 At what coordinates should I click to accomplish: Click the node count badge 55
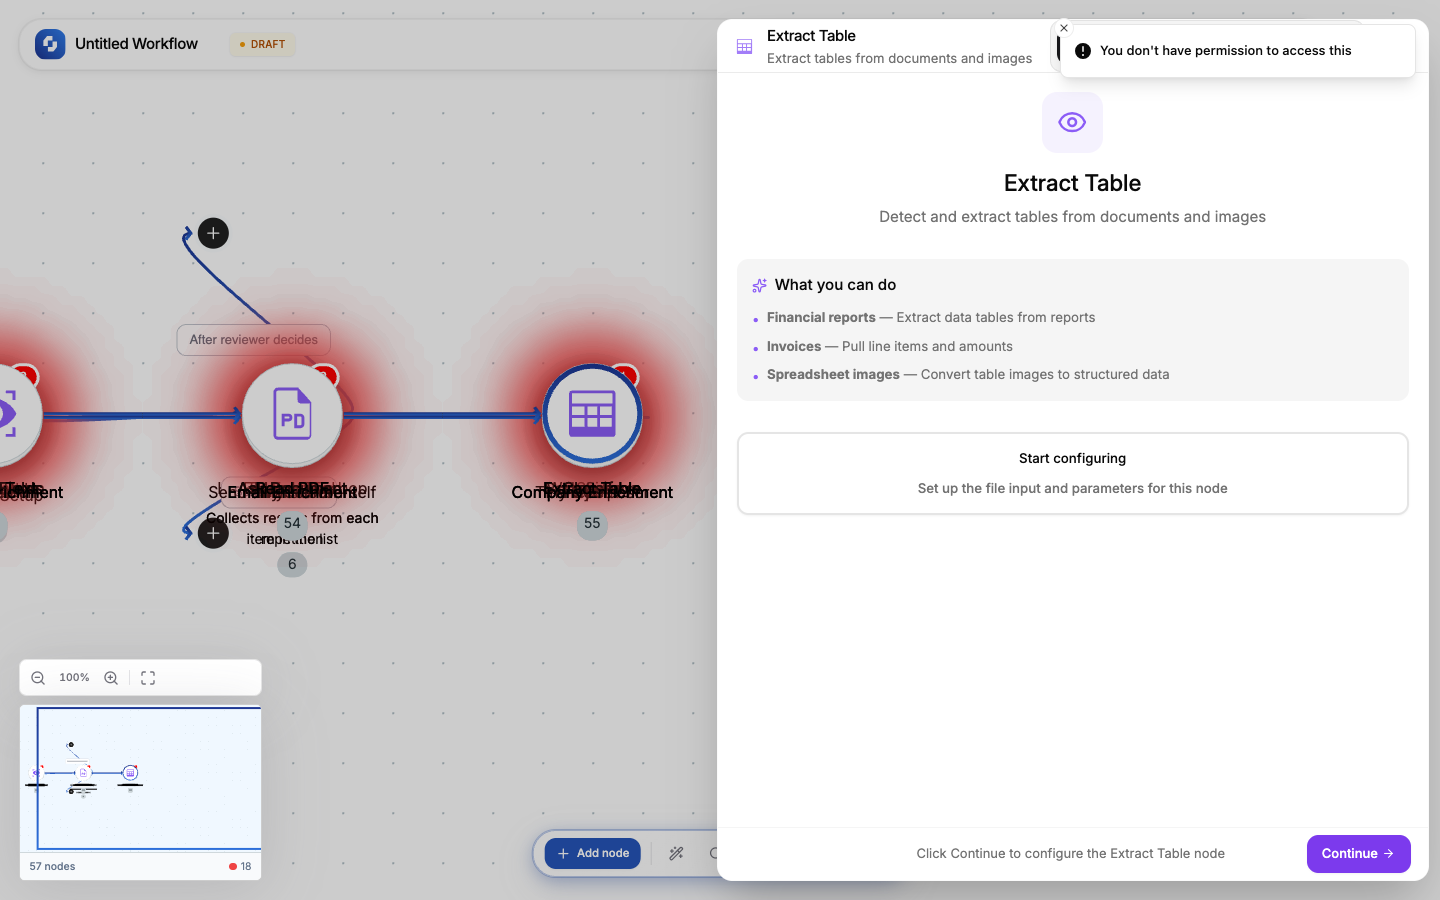coord(592,524)
